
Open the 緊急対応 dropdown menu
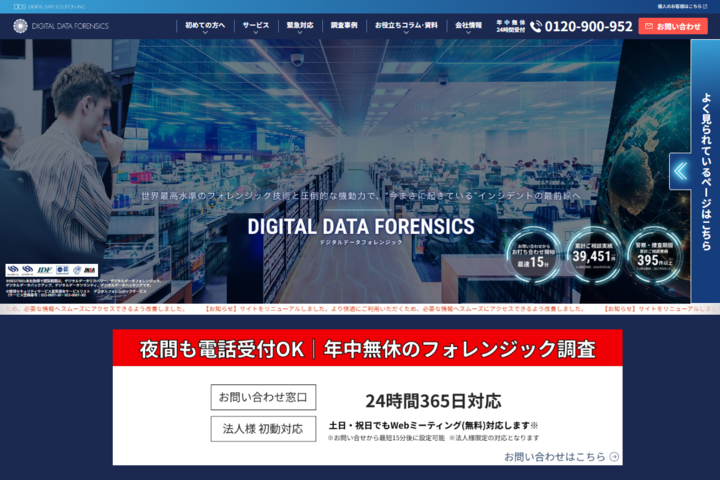[300, 26]
